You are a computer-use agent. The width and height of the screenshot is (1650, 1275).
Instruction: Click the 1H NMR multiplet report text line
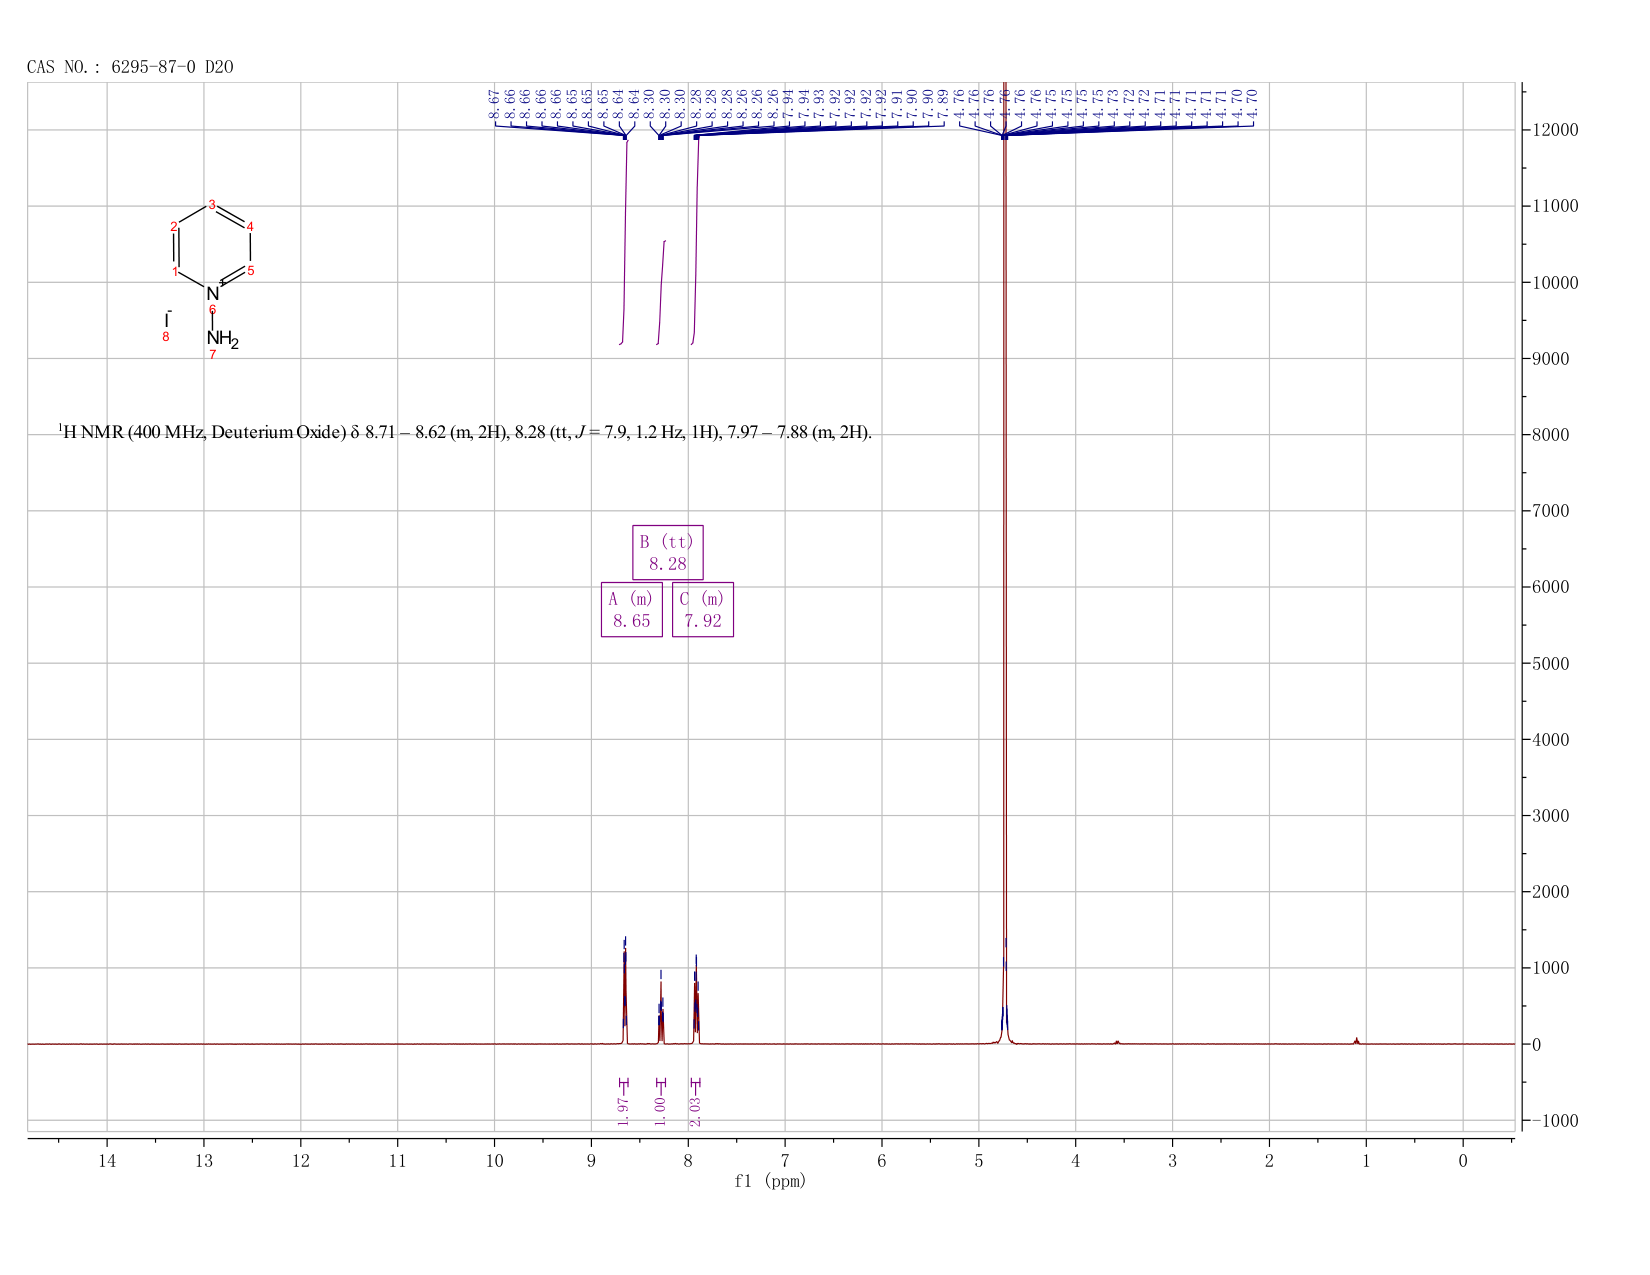pos(465,432)
